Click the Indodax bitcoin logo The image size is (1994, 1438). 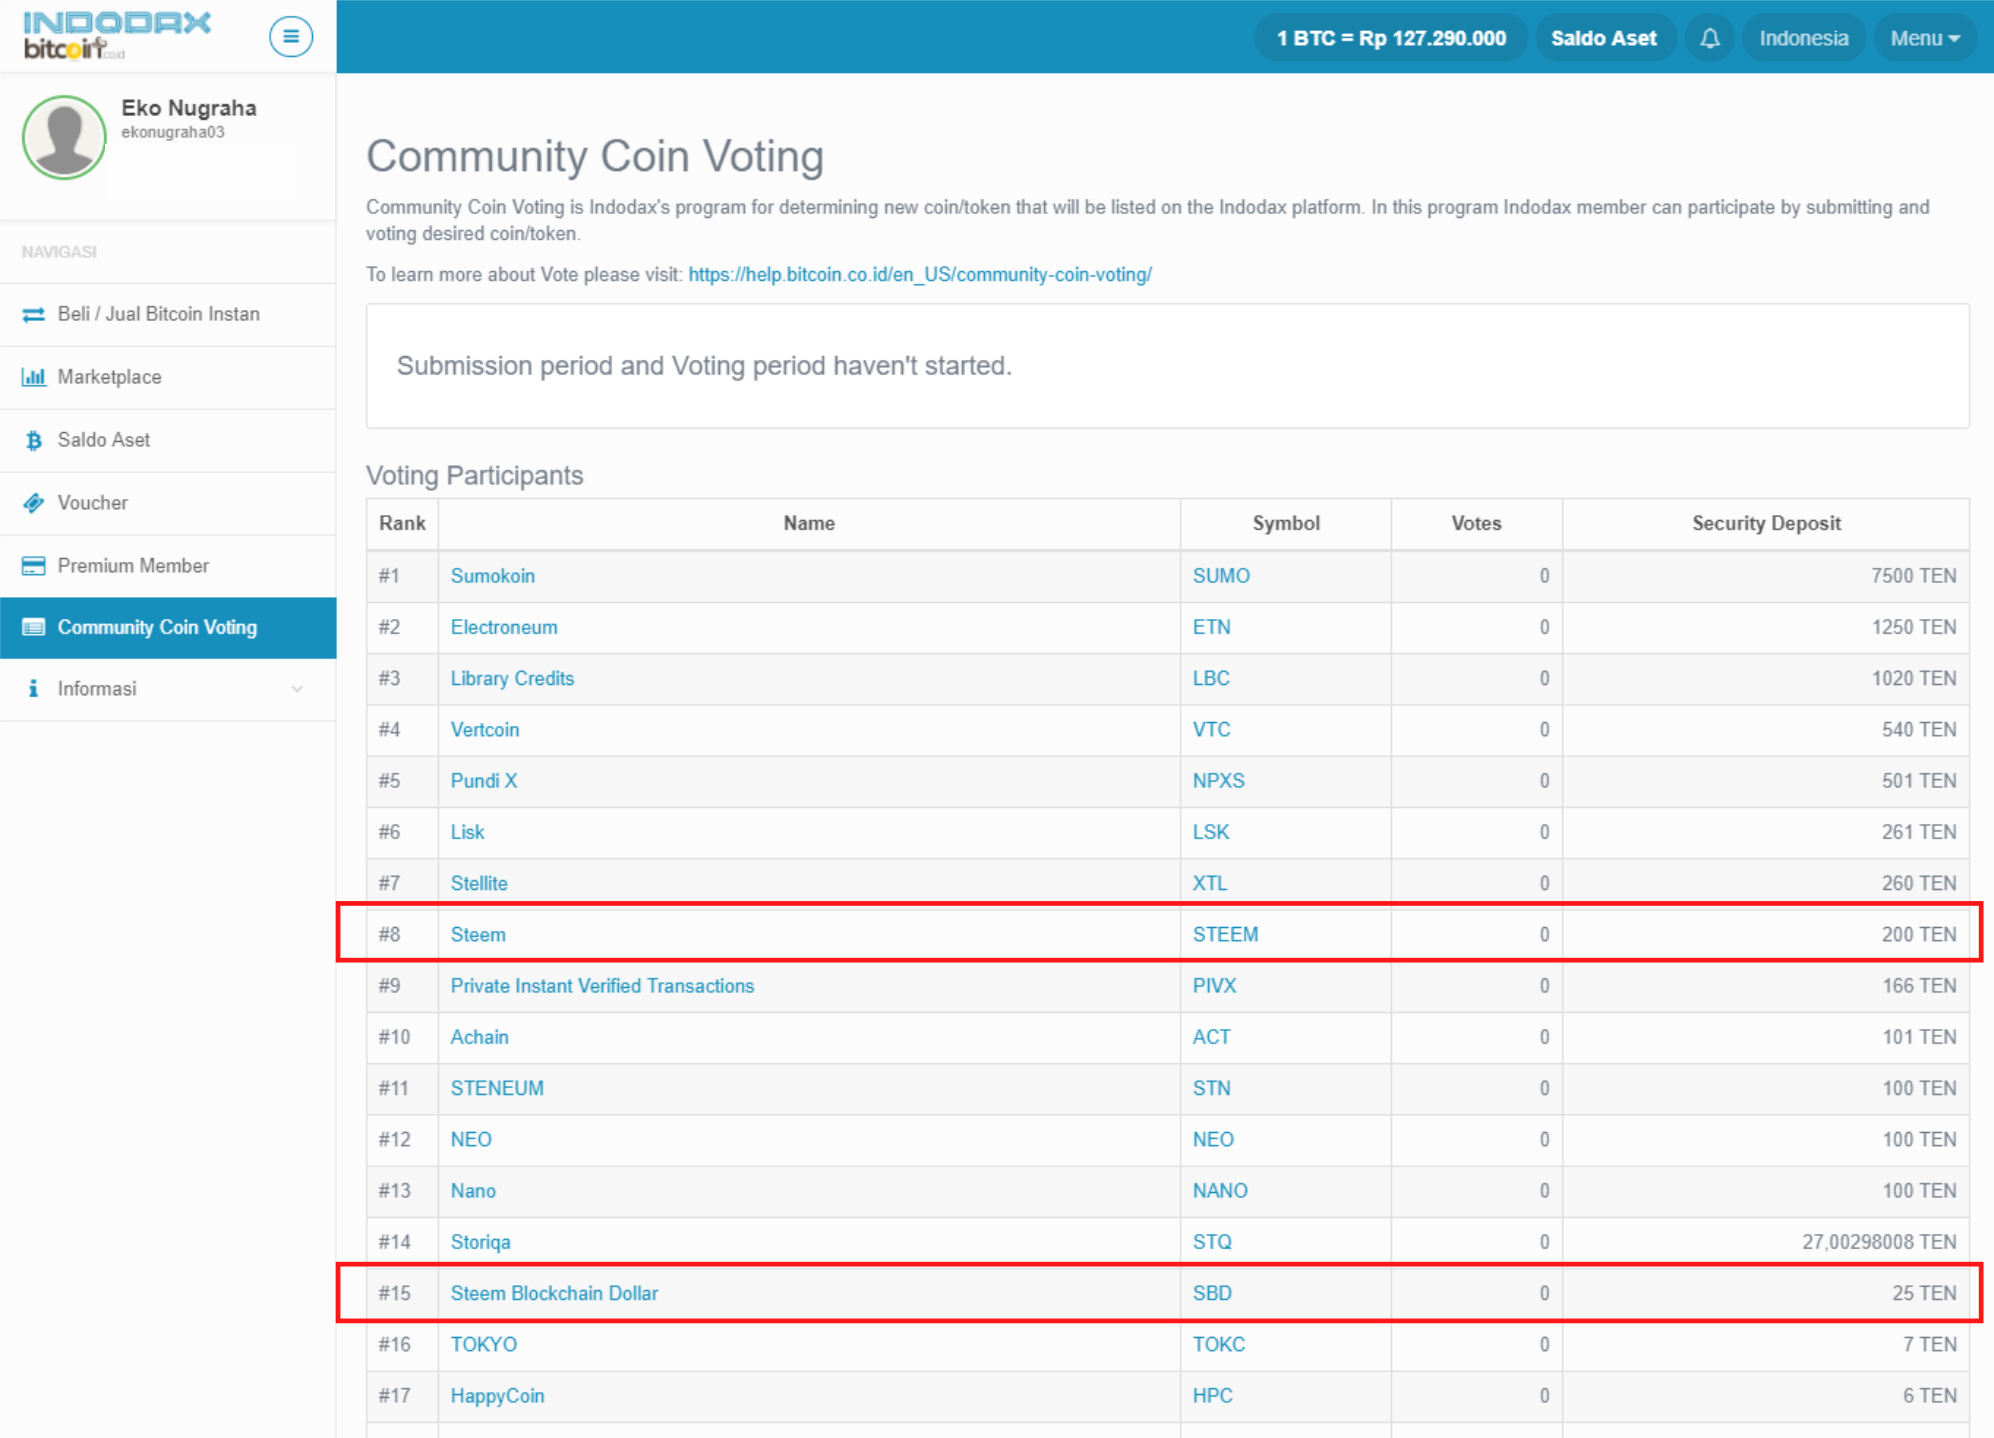116,36
